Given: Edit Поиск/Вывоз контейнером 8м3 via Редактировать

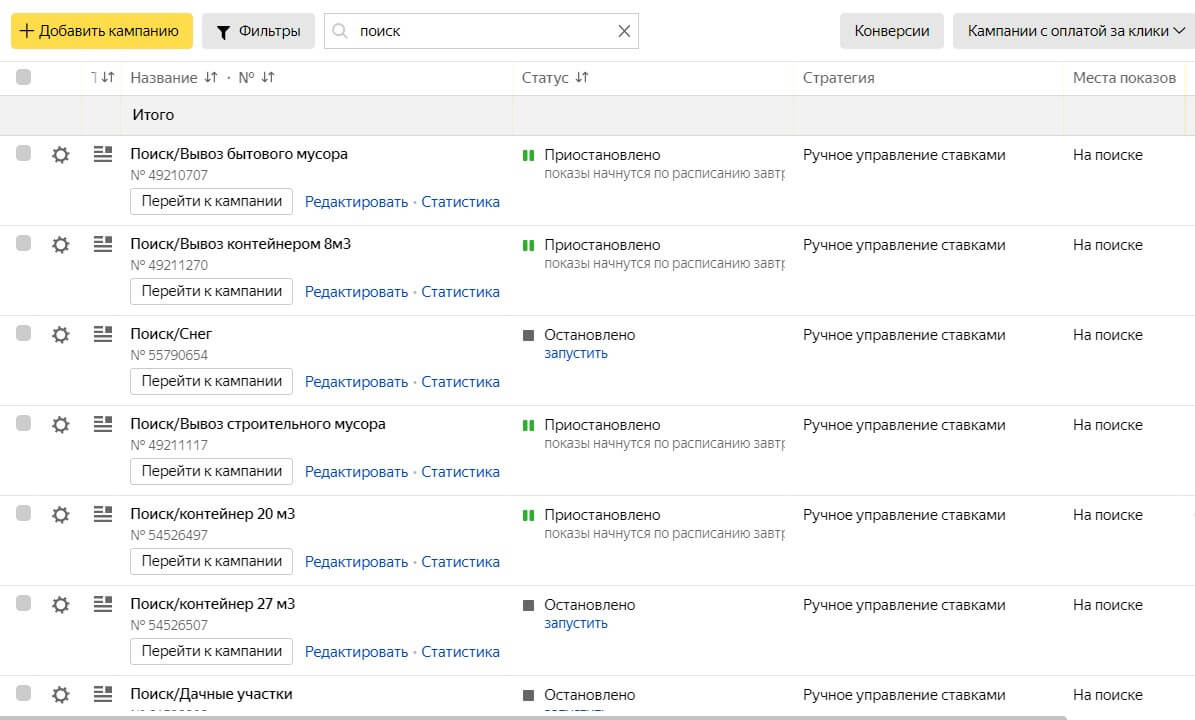Looking at the screenshot, I should (356, 292).
